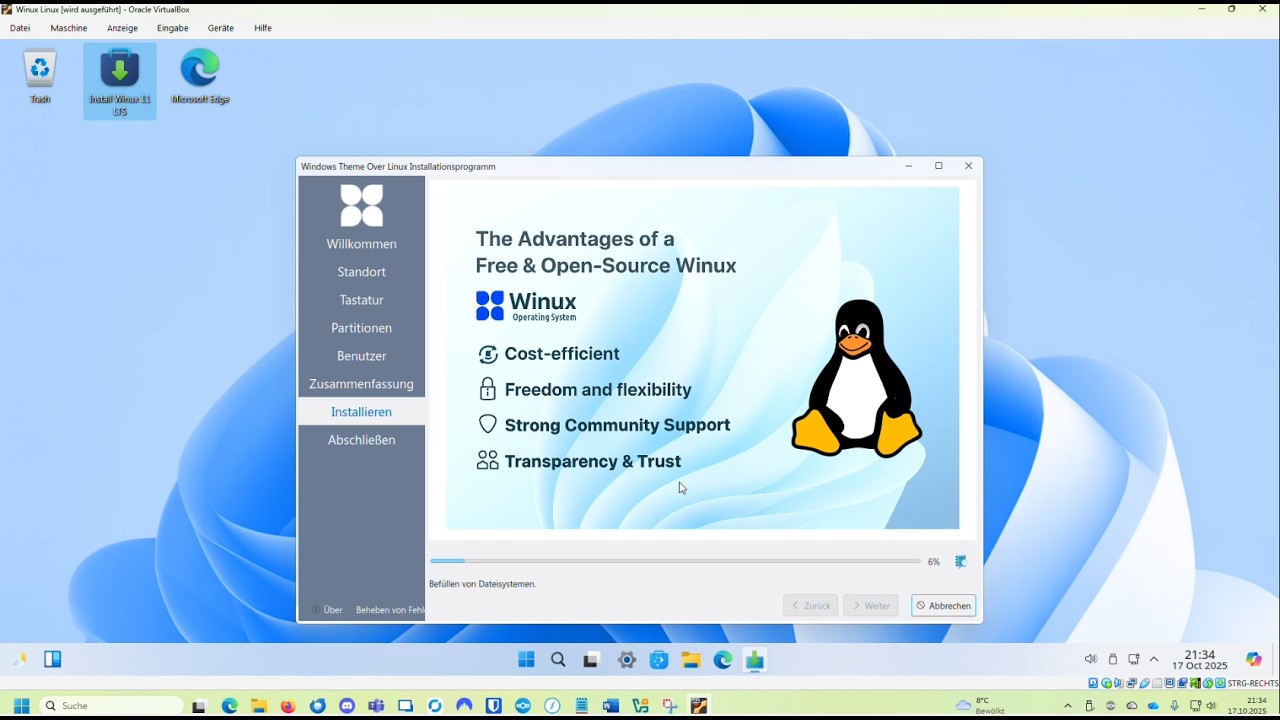Image resolution: width=1280 pixels, height=720 pixels.
Task: Click the Winux advantages slideshow image
Action: [x=702, y=357]
